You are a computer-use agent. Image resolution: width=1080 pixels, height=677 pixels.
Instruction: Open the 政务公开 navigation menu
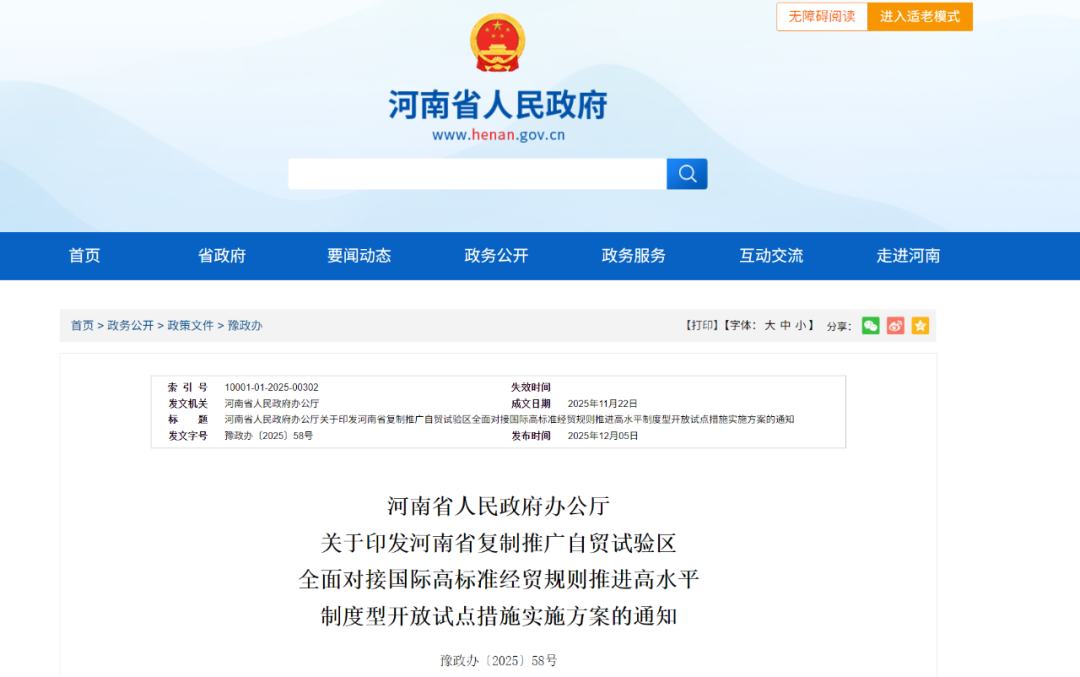coord(495,255)
